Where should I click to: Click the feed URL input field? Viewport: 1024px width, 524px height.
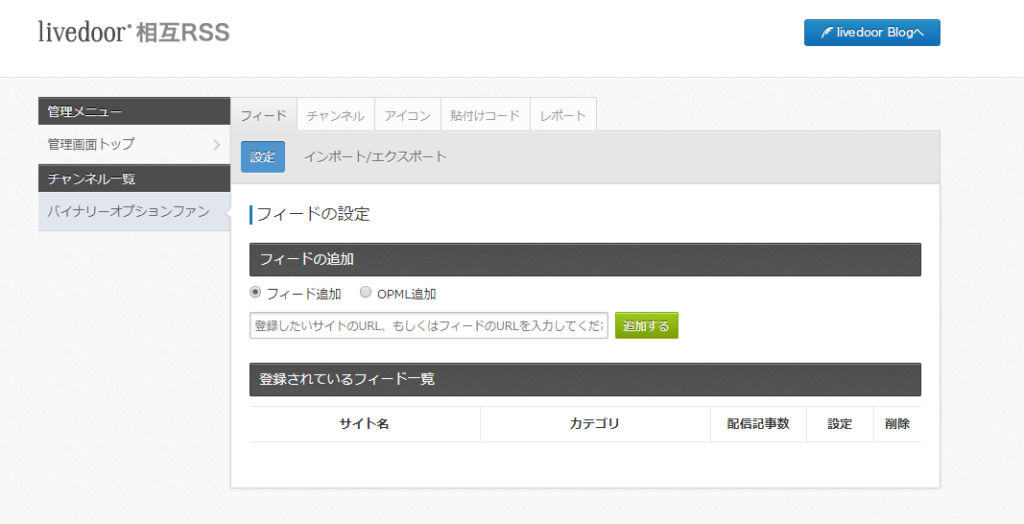pos(428,326)
